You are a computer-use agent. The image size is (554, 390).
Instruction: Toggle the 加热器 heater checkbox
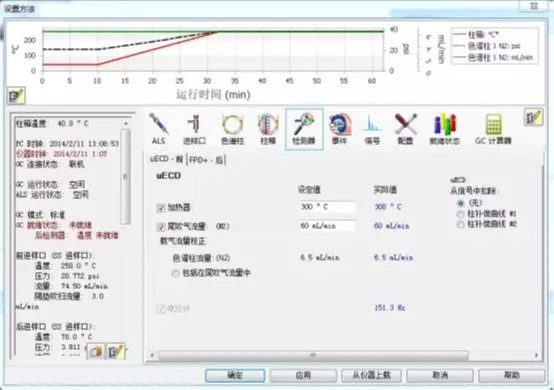161,208
